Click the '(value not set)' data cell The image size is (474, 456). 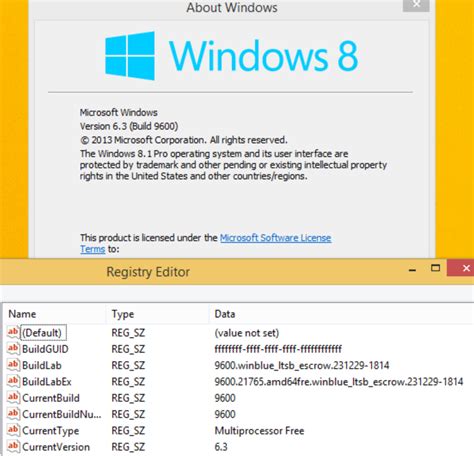point(247,333)
